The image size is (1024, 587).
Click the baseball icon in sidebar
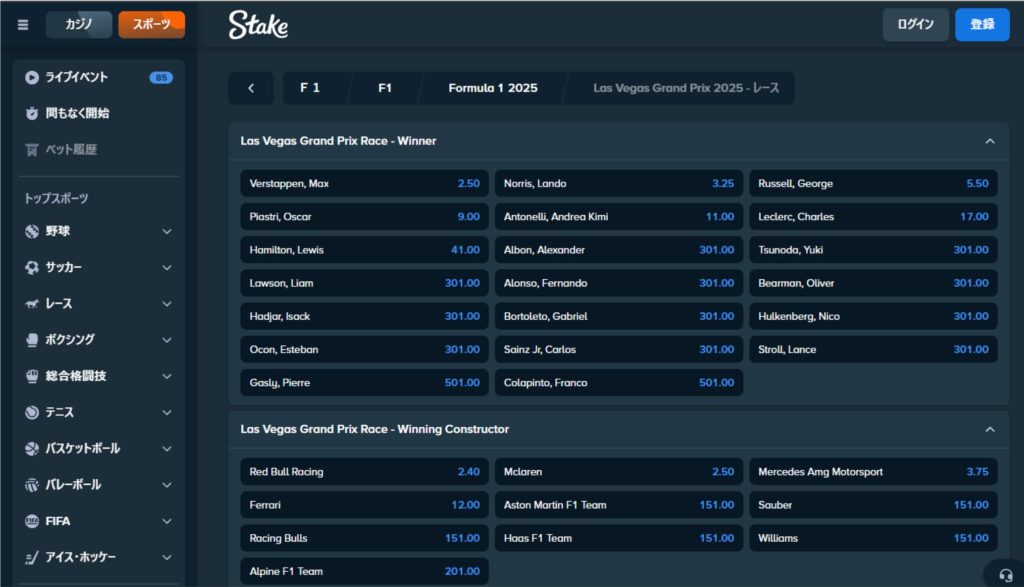32,231
